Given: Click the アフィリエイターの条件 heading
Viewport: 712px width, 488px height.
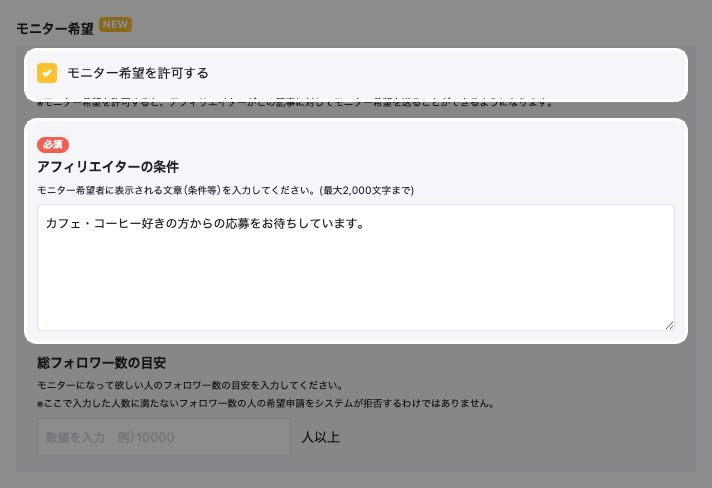Looking at the screenshot, I should tap(108, 167).
